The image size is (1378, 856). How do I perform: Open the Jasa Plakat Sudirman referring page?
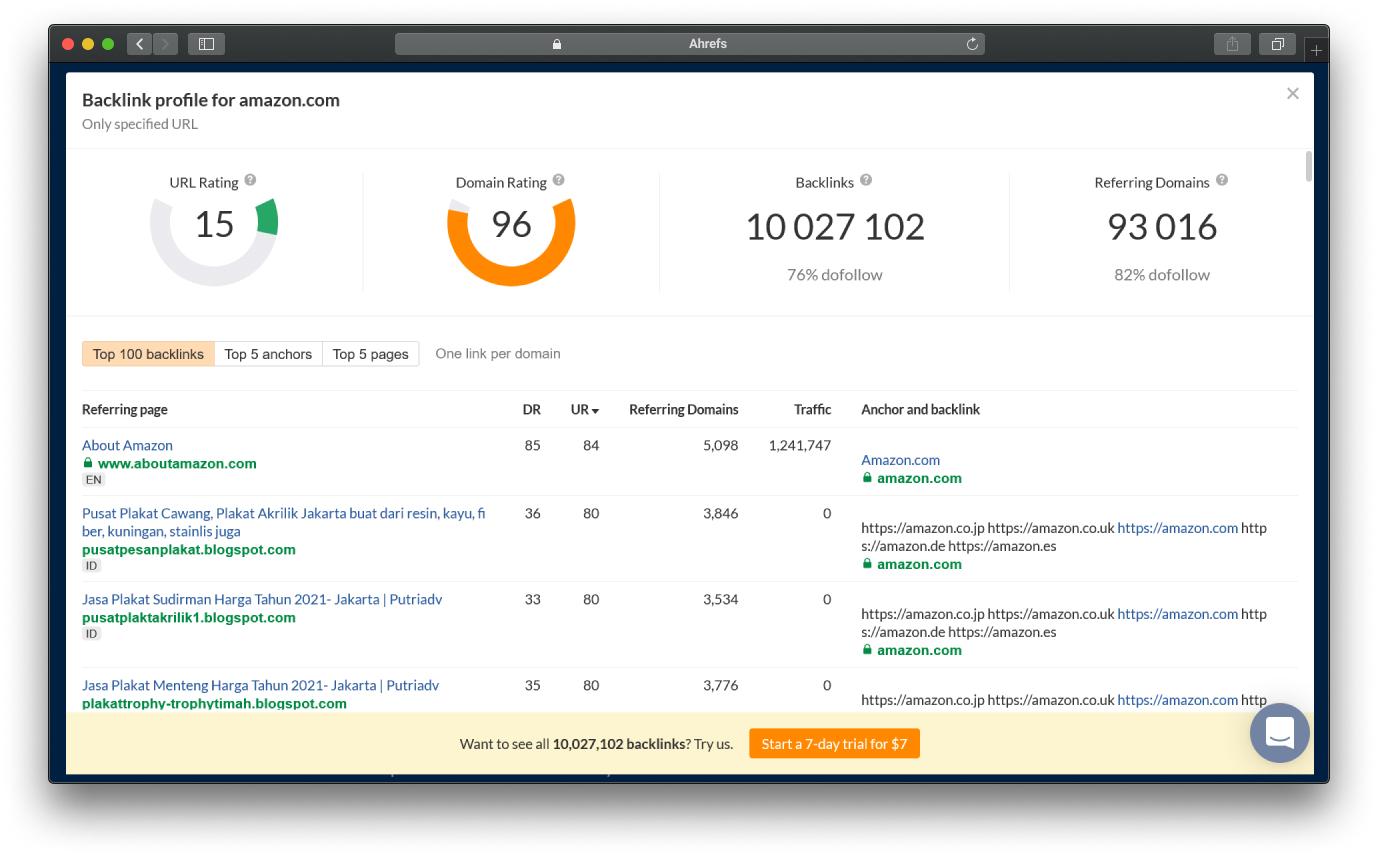(262, 600)
